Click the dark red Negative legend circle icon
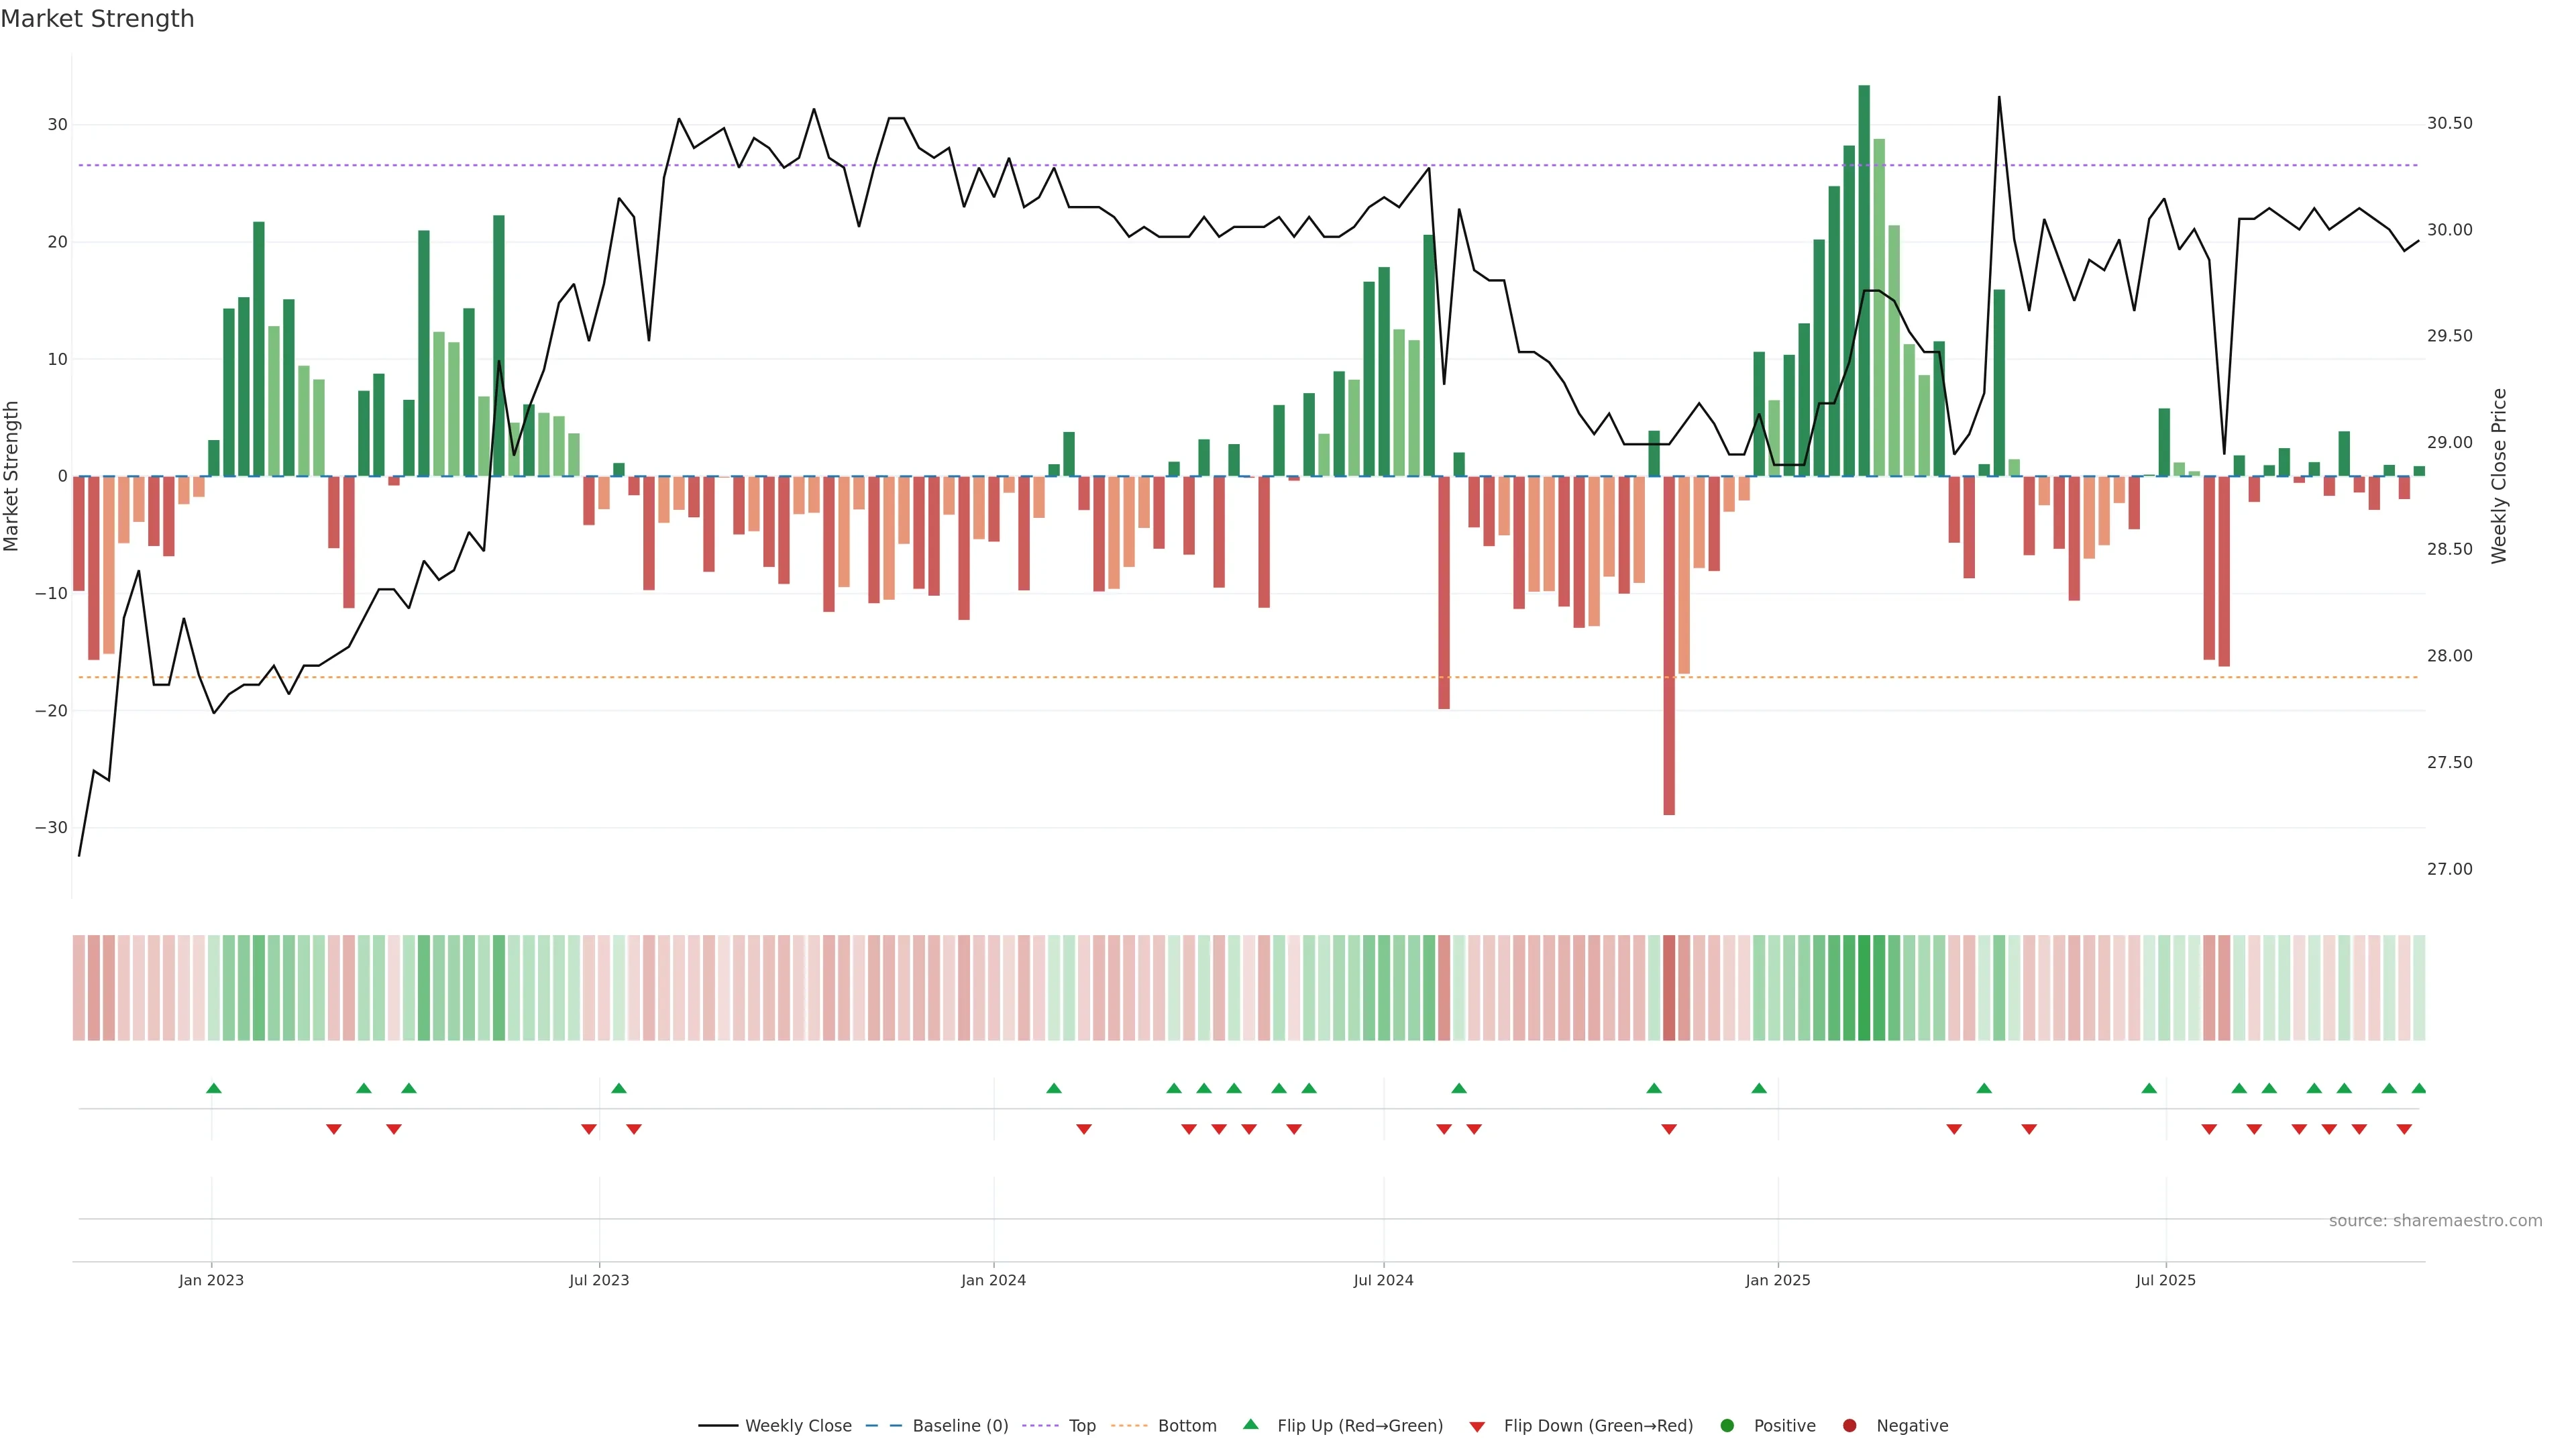The image size is (2576, 1449). (x=1849, y=1425)
